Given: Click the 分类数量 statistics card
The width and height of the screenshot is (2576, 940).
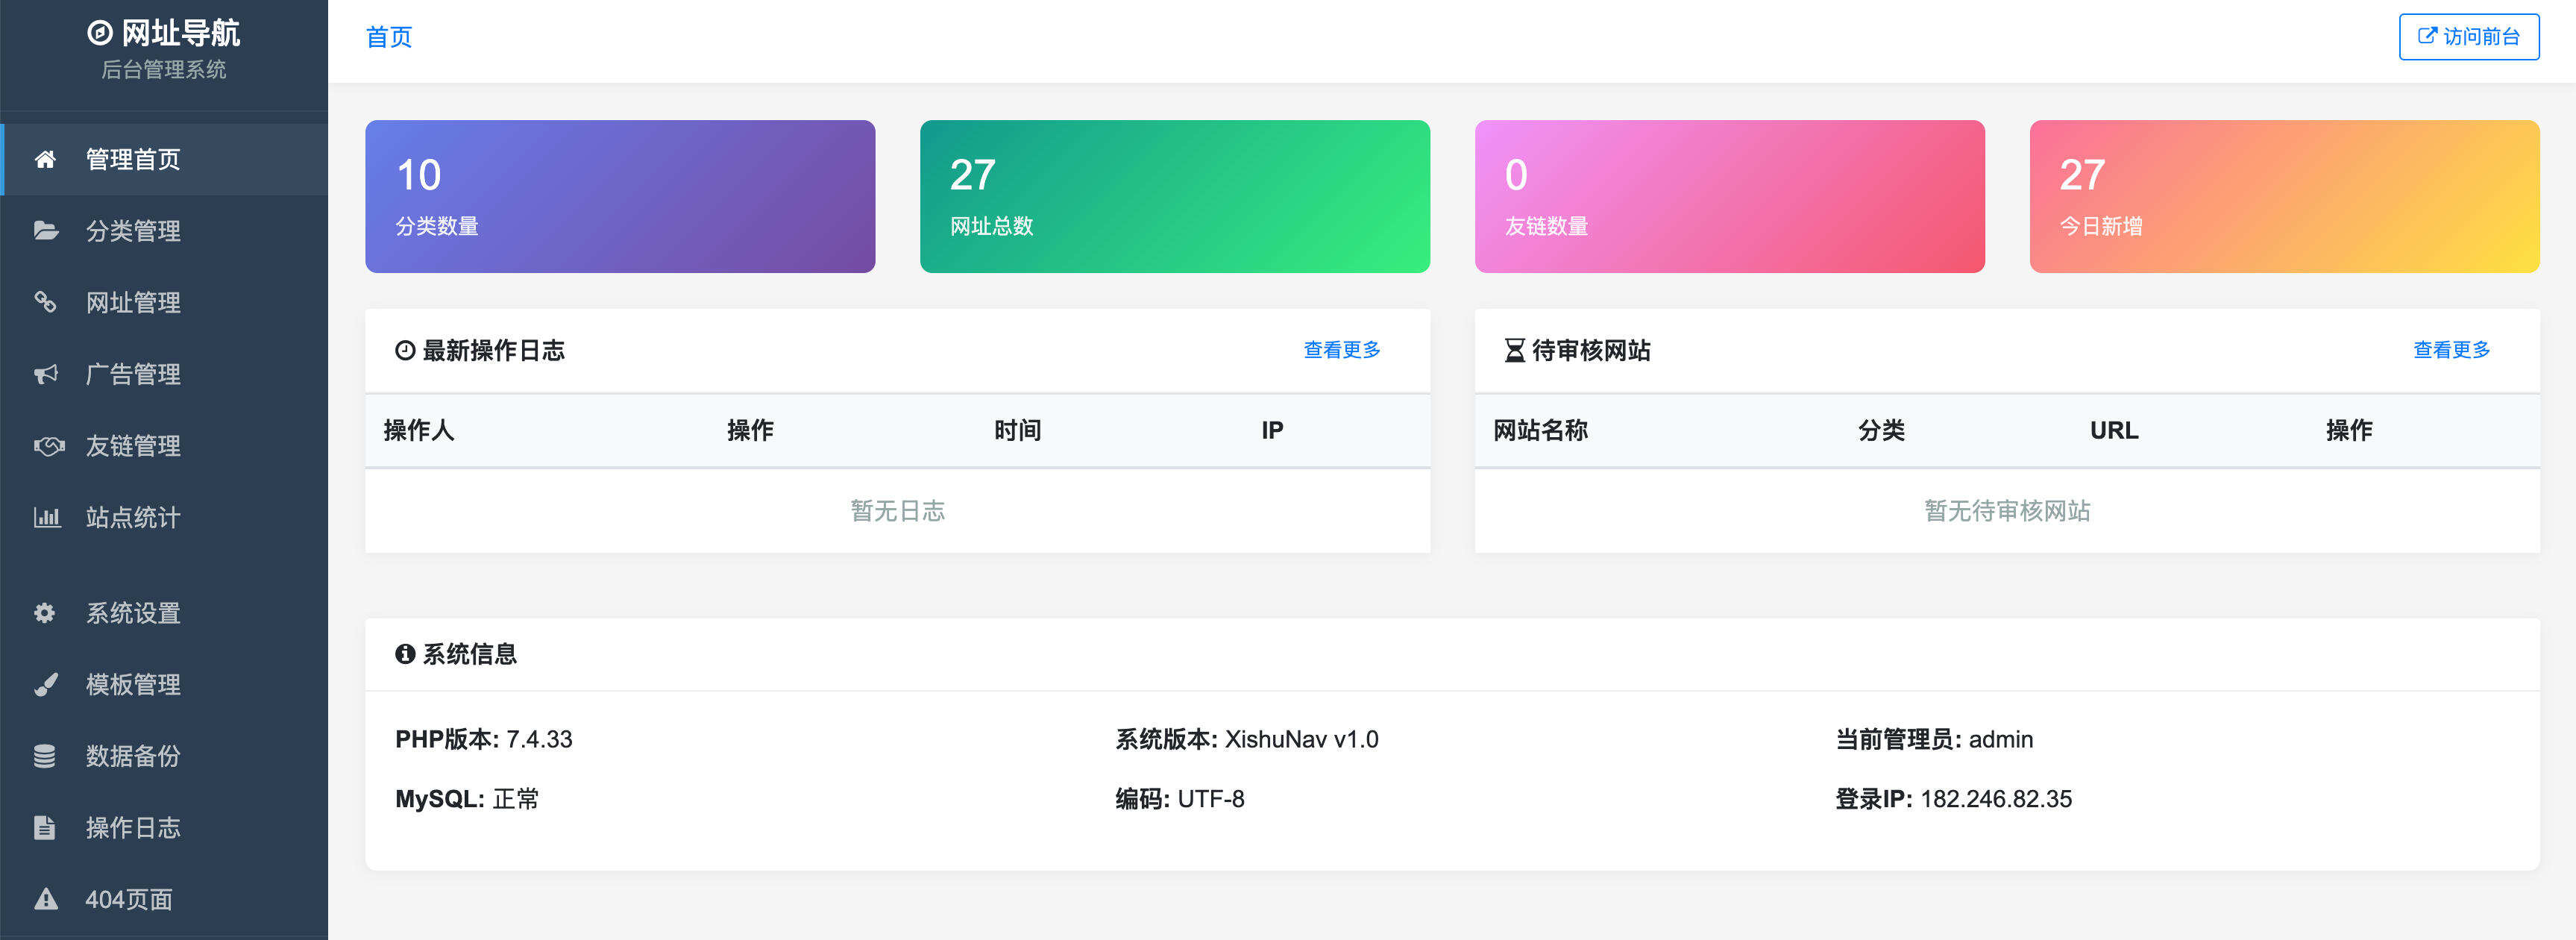Looking at the screenshot, I should pyautogui.click(x=620, y=197).
